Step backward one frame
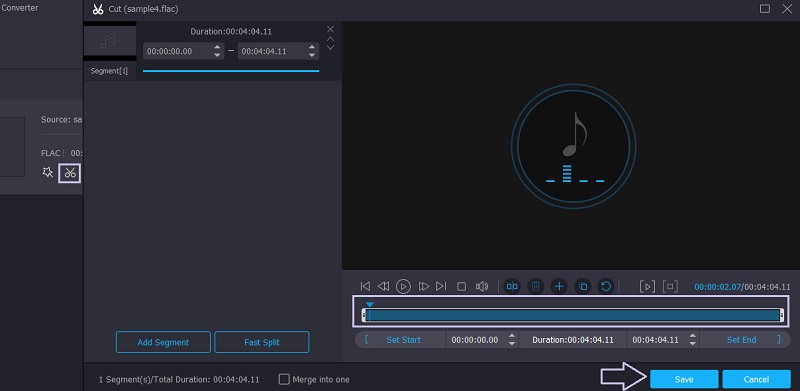The width and height of the screenshot is (800, 391). pos(383,286)
